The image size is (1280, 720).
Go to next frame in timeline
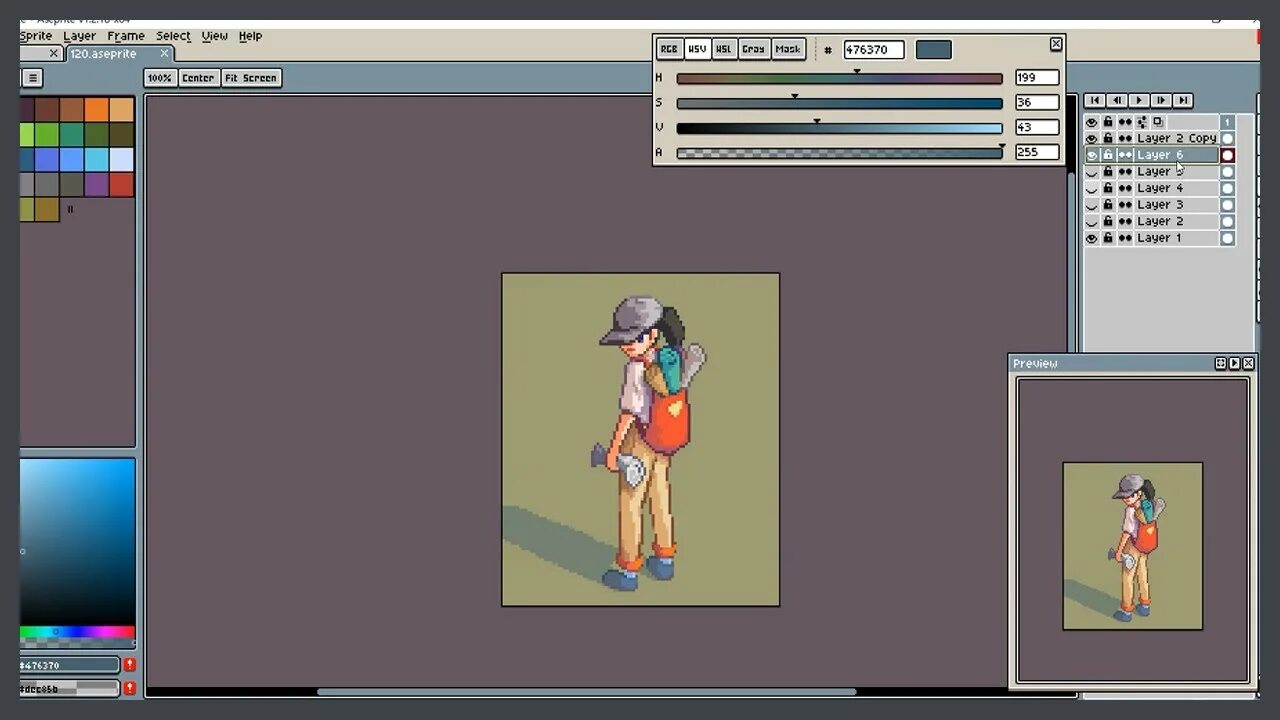coord(1161,100)
